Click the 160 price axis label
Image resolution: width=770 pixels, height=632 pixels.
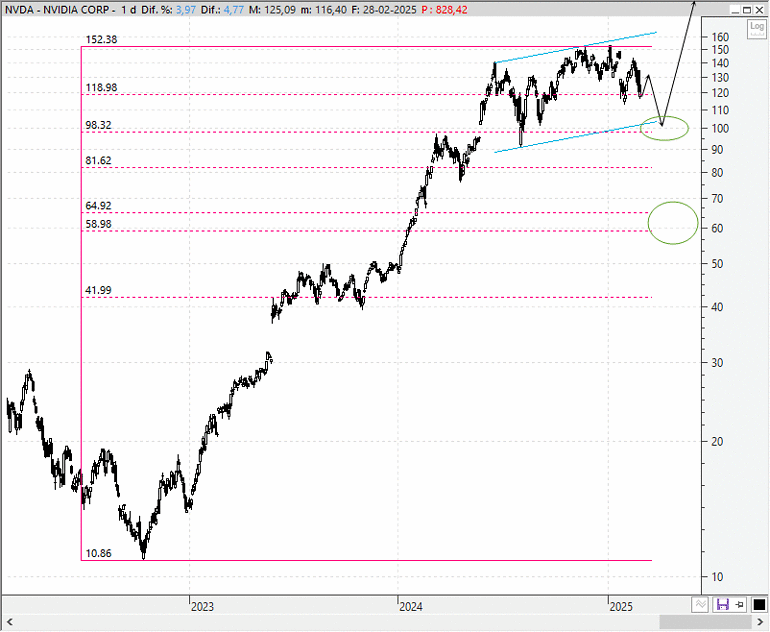click(720, 37)
